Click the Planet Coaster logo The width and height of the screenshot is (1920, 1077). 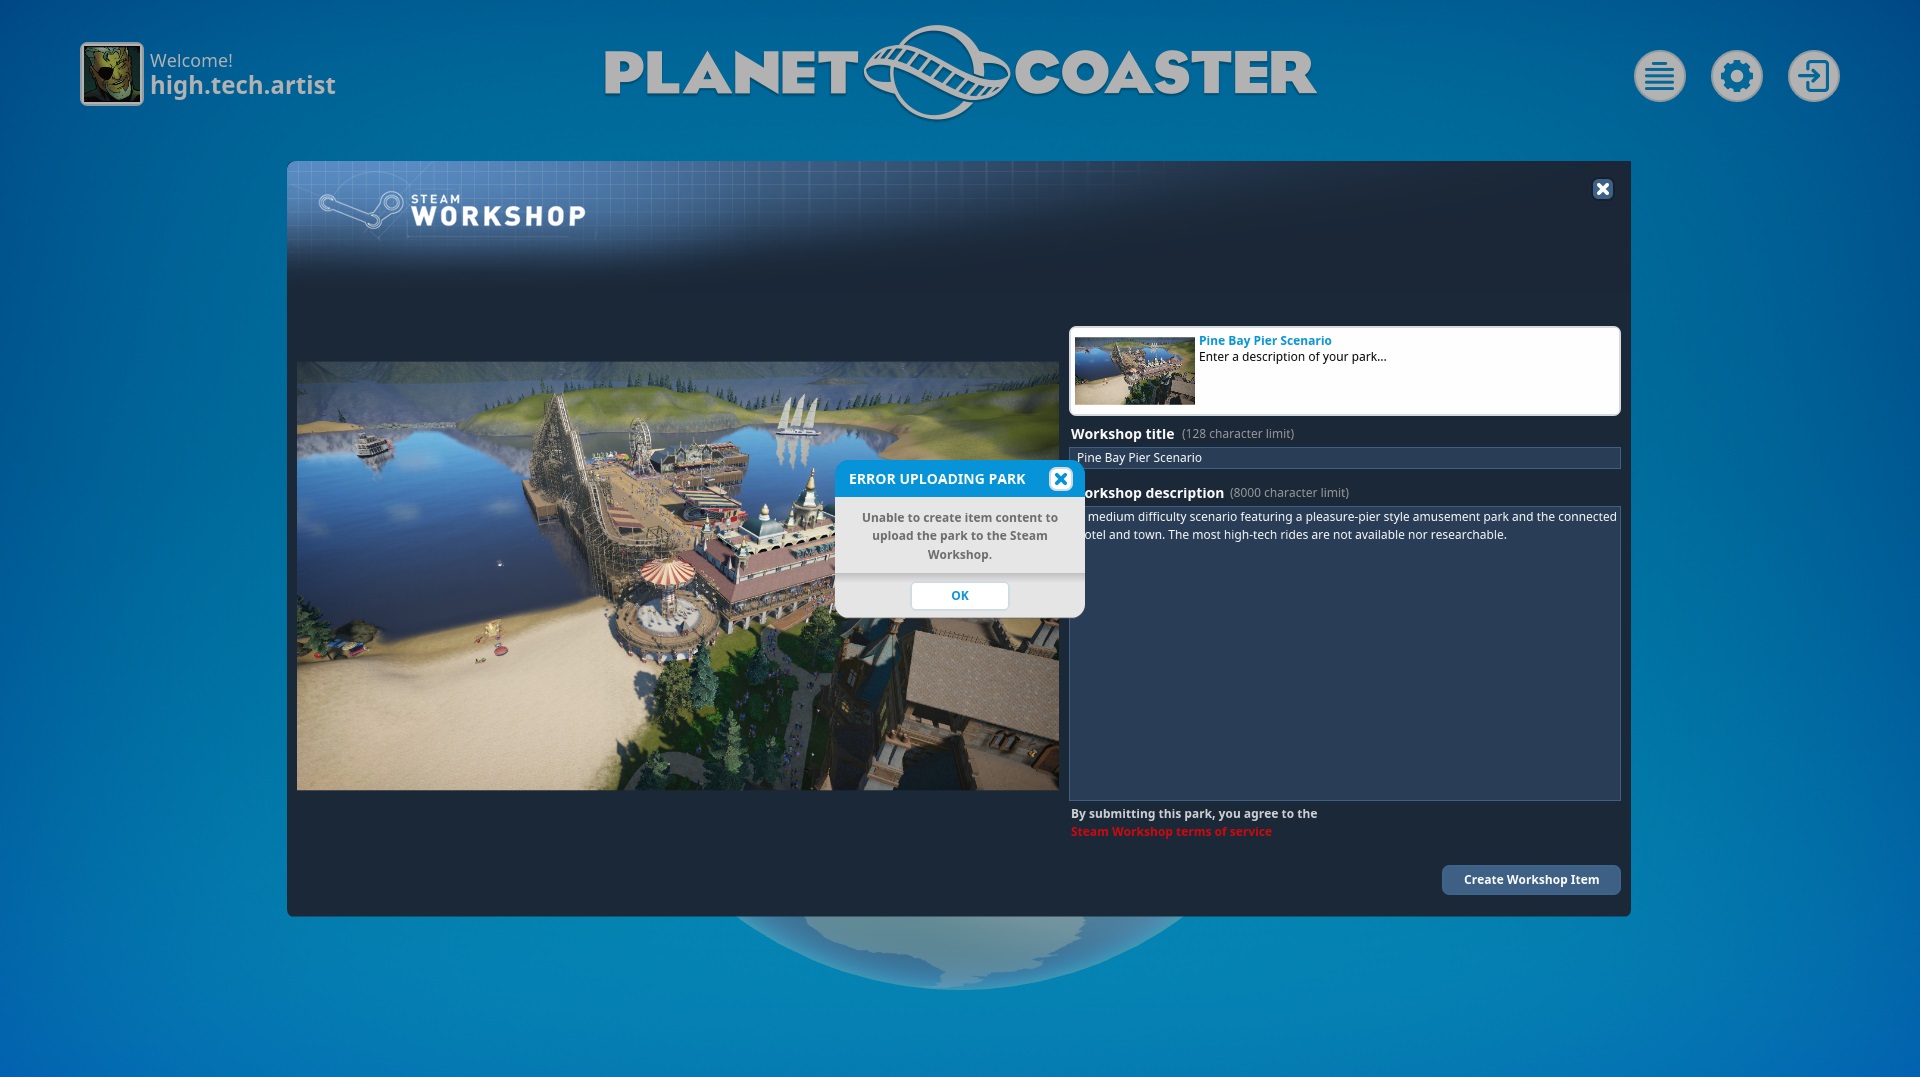click(x=960, y=73)
